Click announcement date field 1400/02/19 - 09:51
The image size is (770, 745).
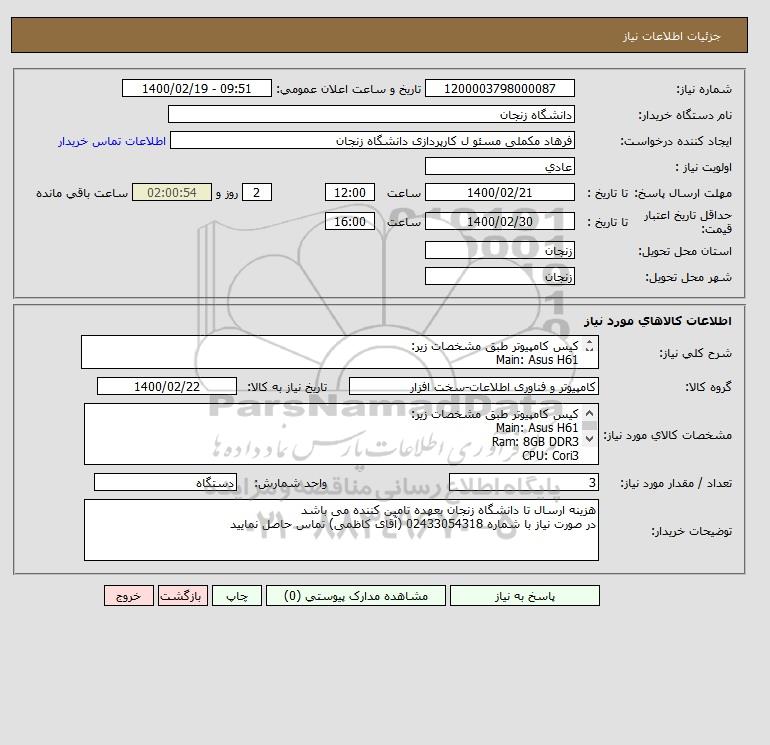[x=196, y=88]
